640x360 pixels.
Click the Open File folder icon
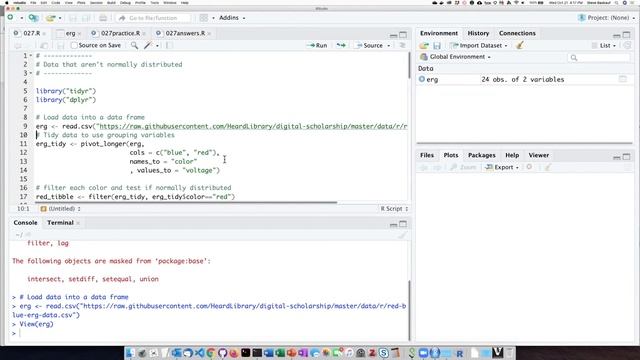point(50,18)
